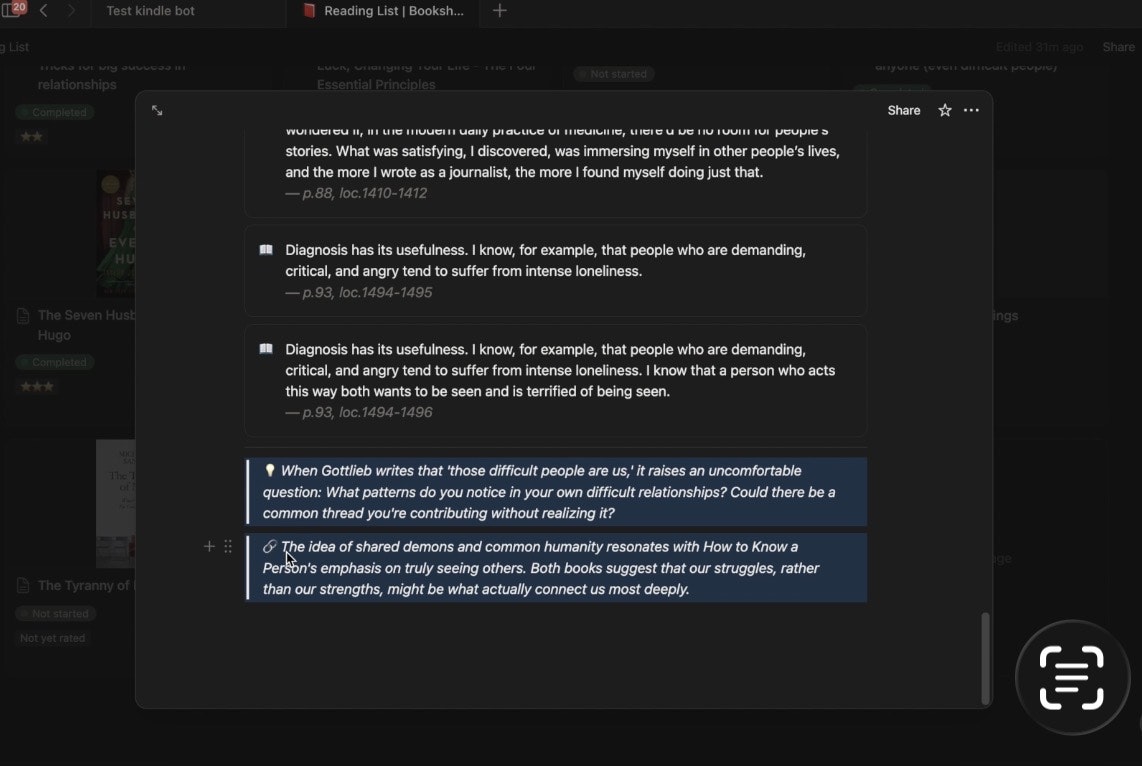
Task: Click the Share button
Action: 903,110
